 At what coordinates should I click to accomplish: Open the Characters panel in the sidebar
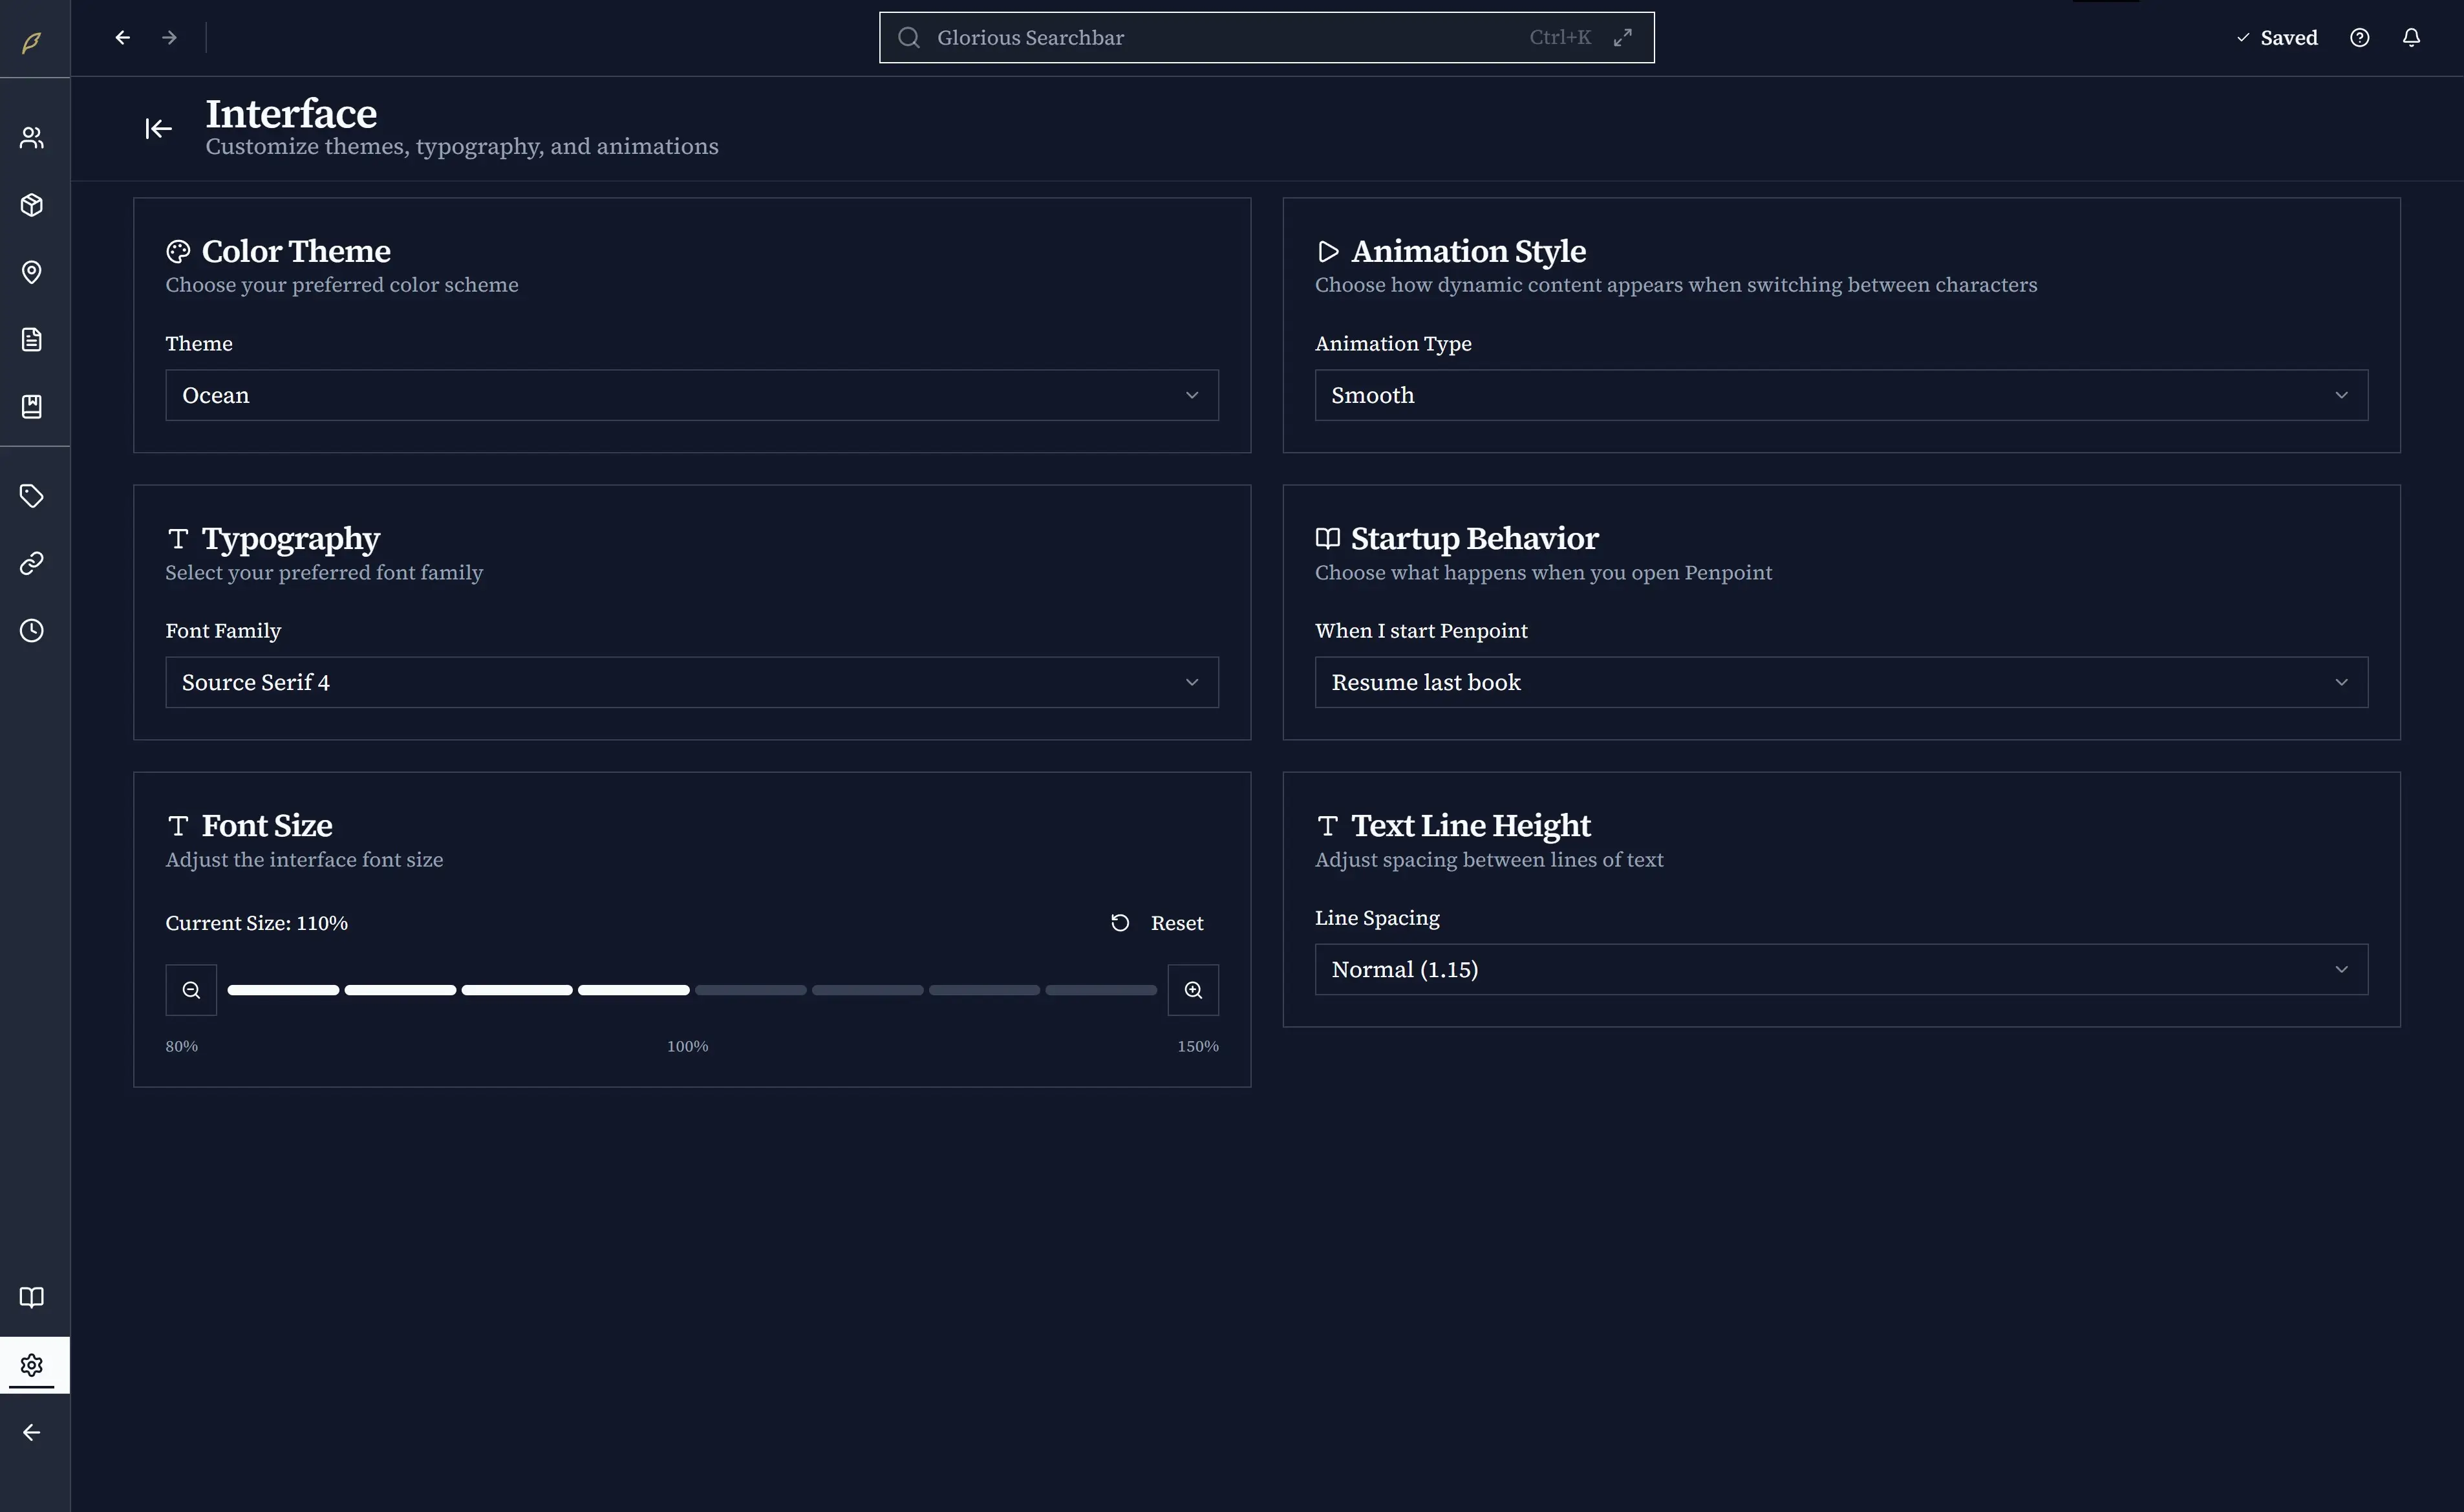pos(31,138)
